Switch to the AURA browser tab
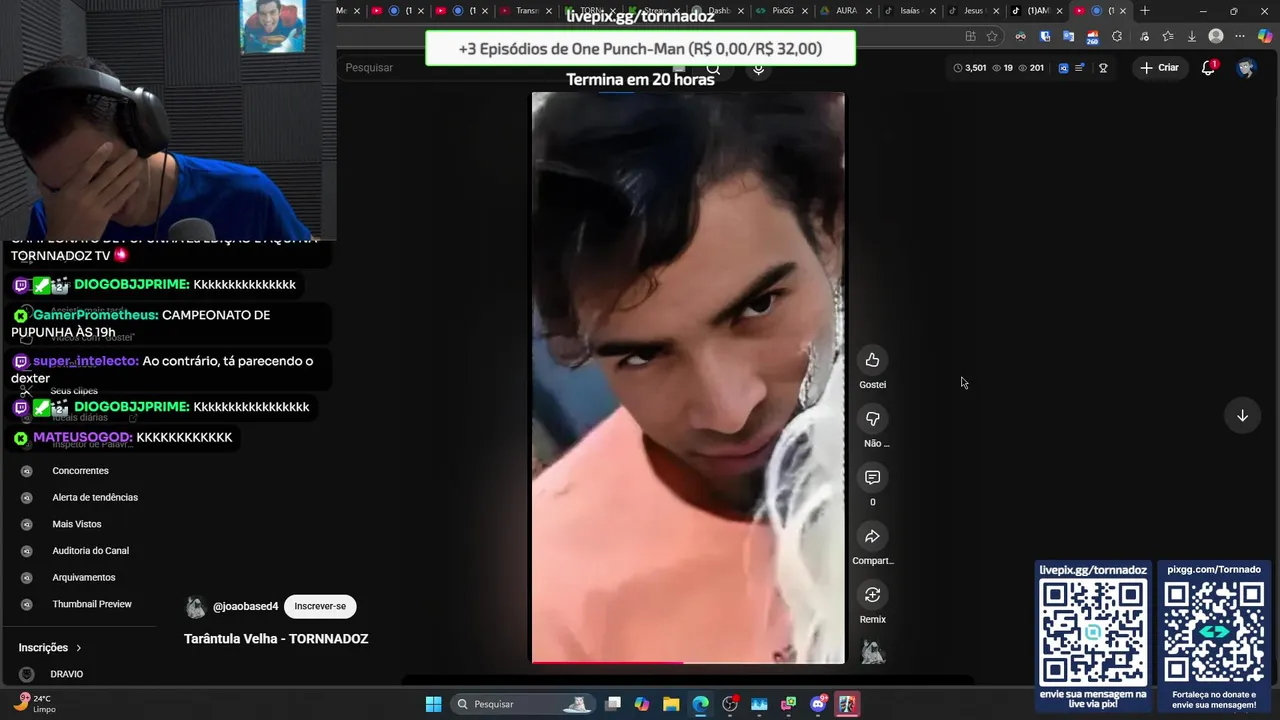Screen dimensions: 1280x720 pos(845,11)
